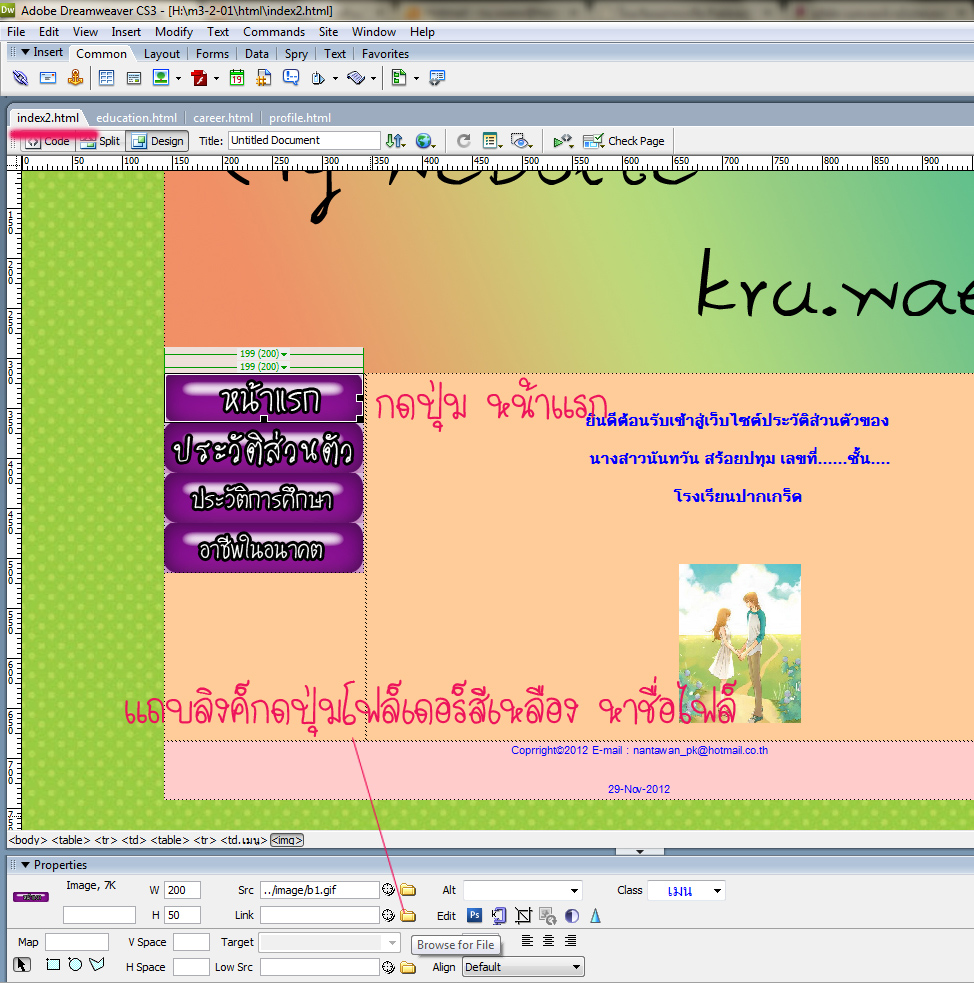Click the Optimize image icon

click(x=499, y=916)
